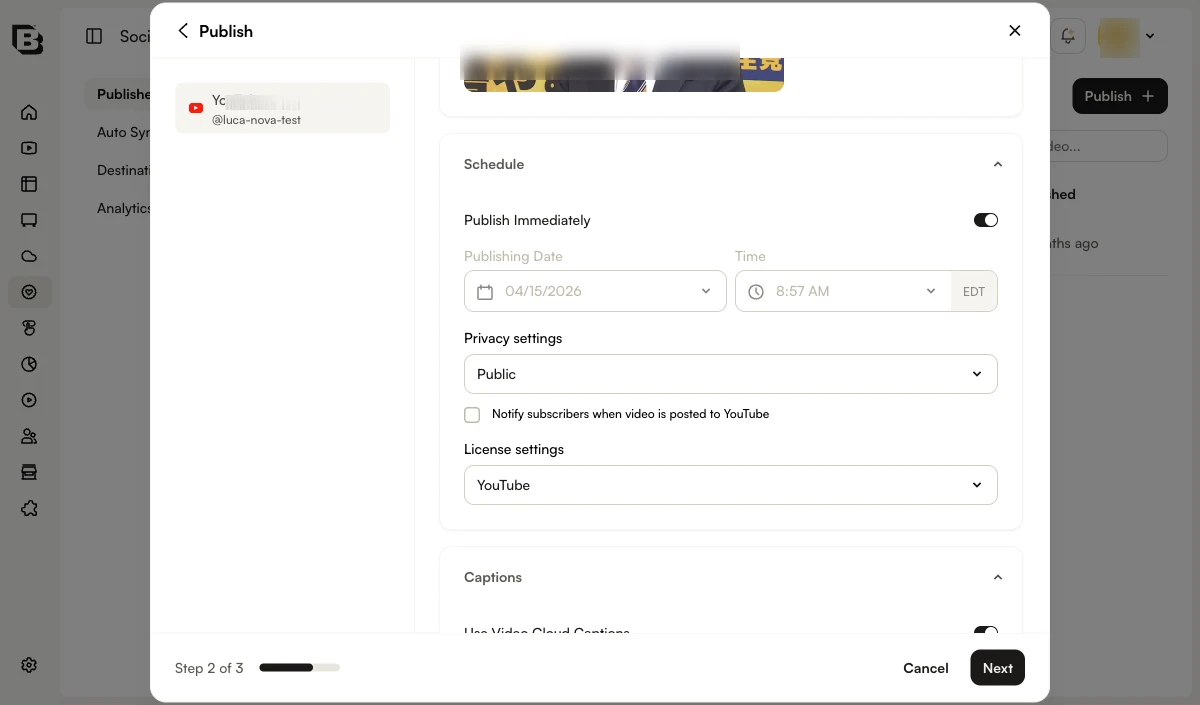Toggle the sidebar panel icon in header
The width and height of the screenshot is (1200, 705).
click(x=94, y=36)
